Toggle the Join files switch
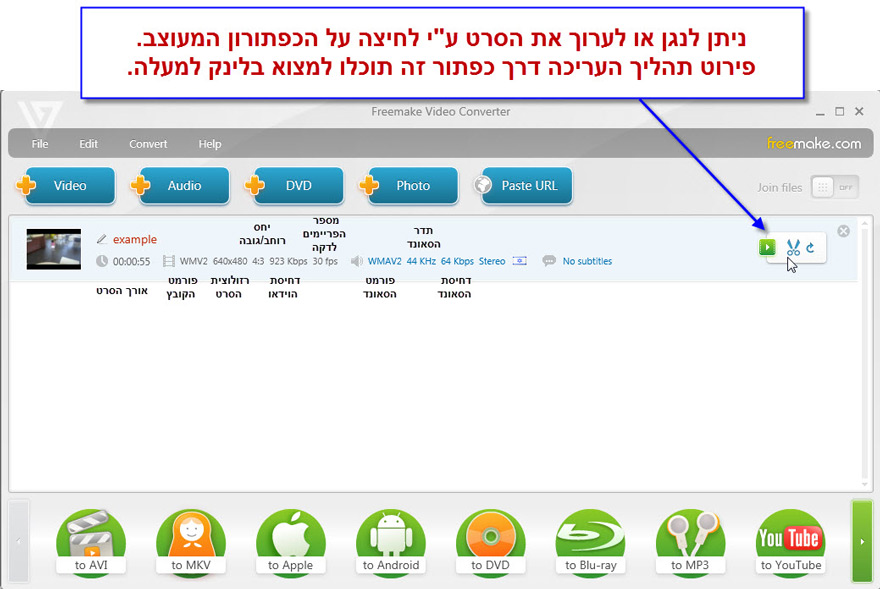The width and height of the screenshot is (880, 589). [835, 188]
